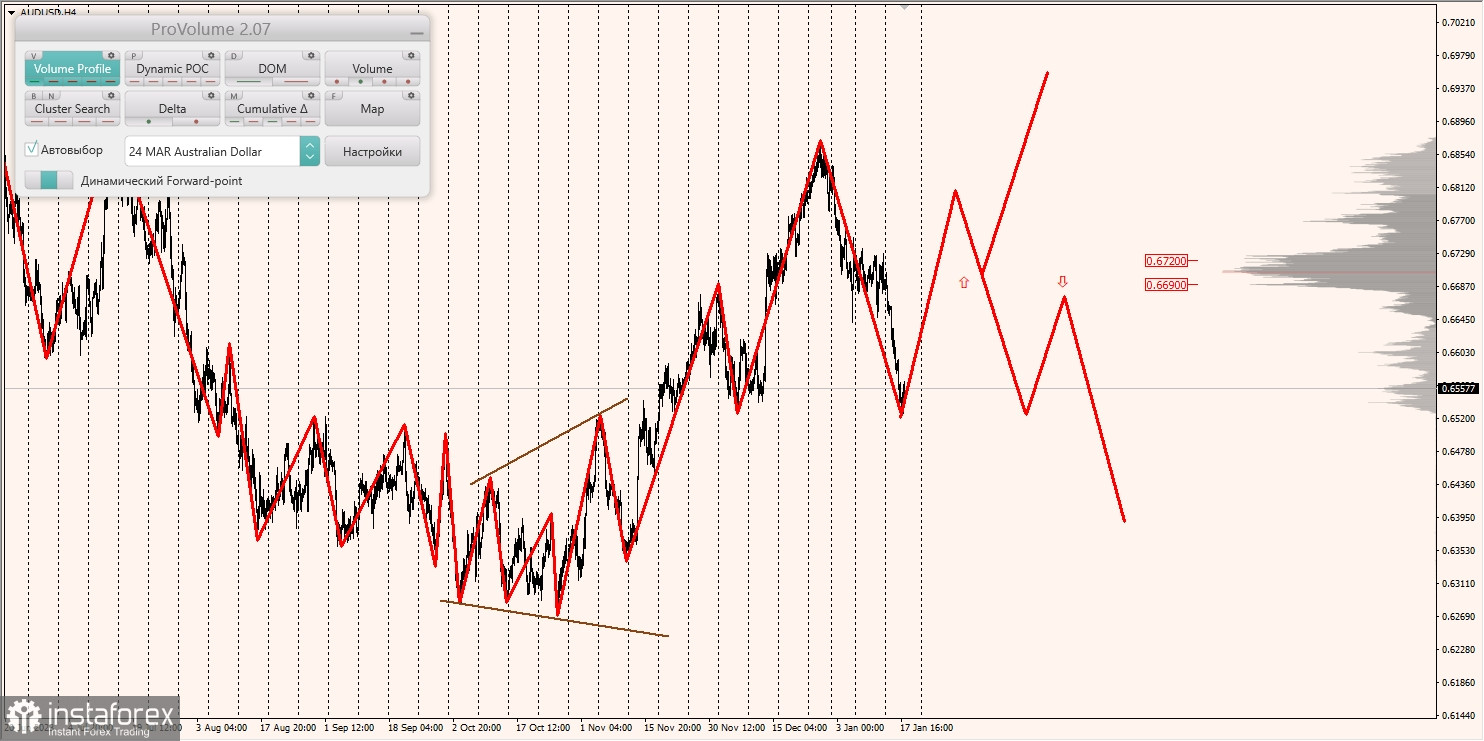
Task: Click the chart shift marker on top edge
Action: tap(905, 6)
